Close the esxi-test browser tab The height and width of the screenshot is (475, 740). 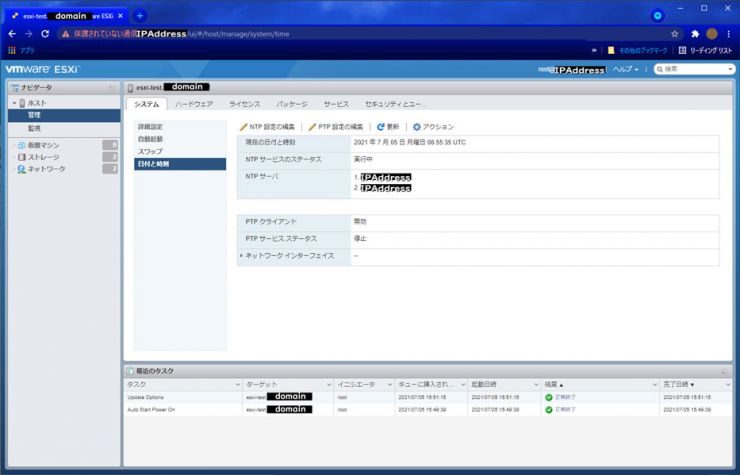pos(120,16)
